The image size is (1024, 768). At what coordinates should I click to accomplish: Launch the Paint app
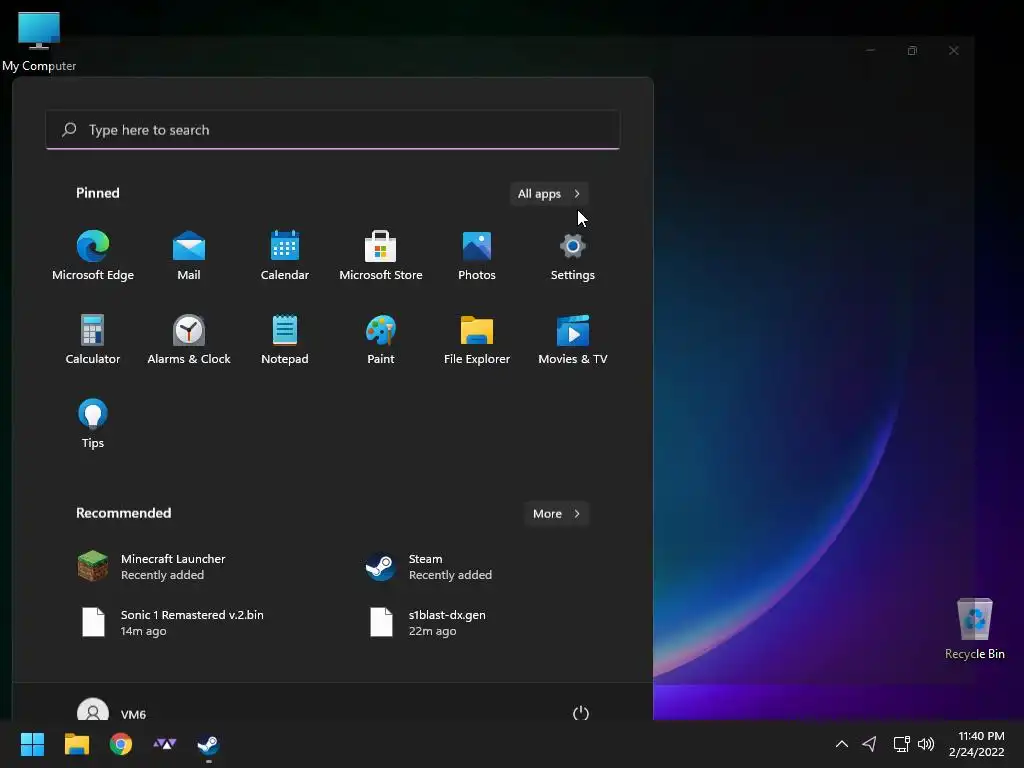pyautogui.click(x=381, y=339)
